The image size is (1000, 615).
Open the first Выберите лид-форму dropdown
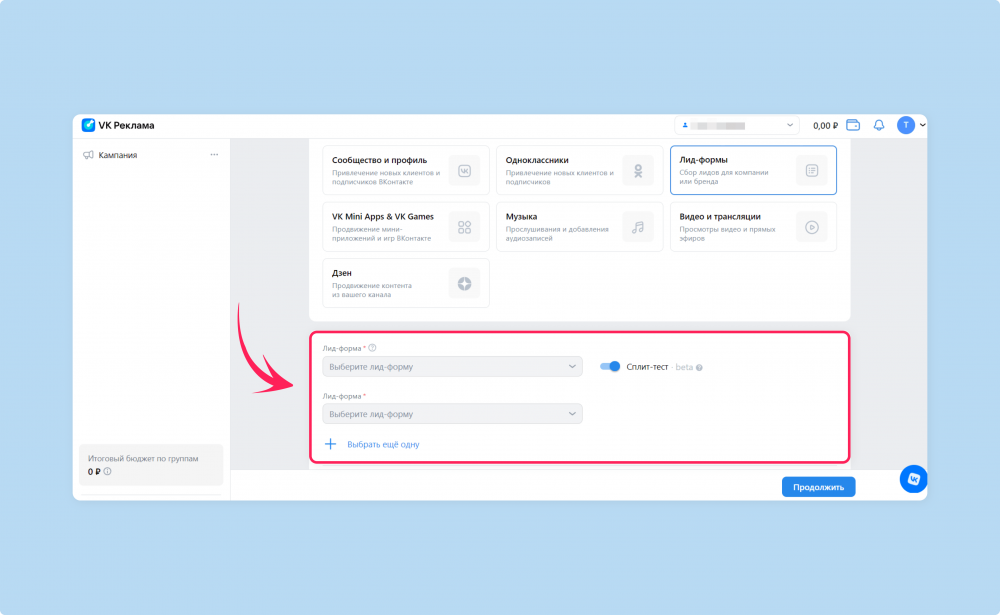(452, 366)
